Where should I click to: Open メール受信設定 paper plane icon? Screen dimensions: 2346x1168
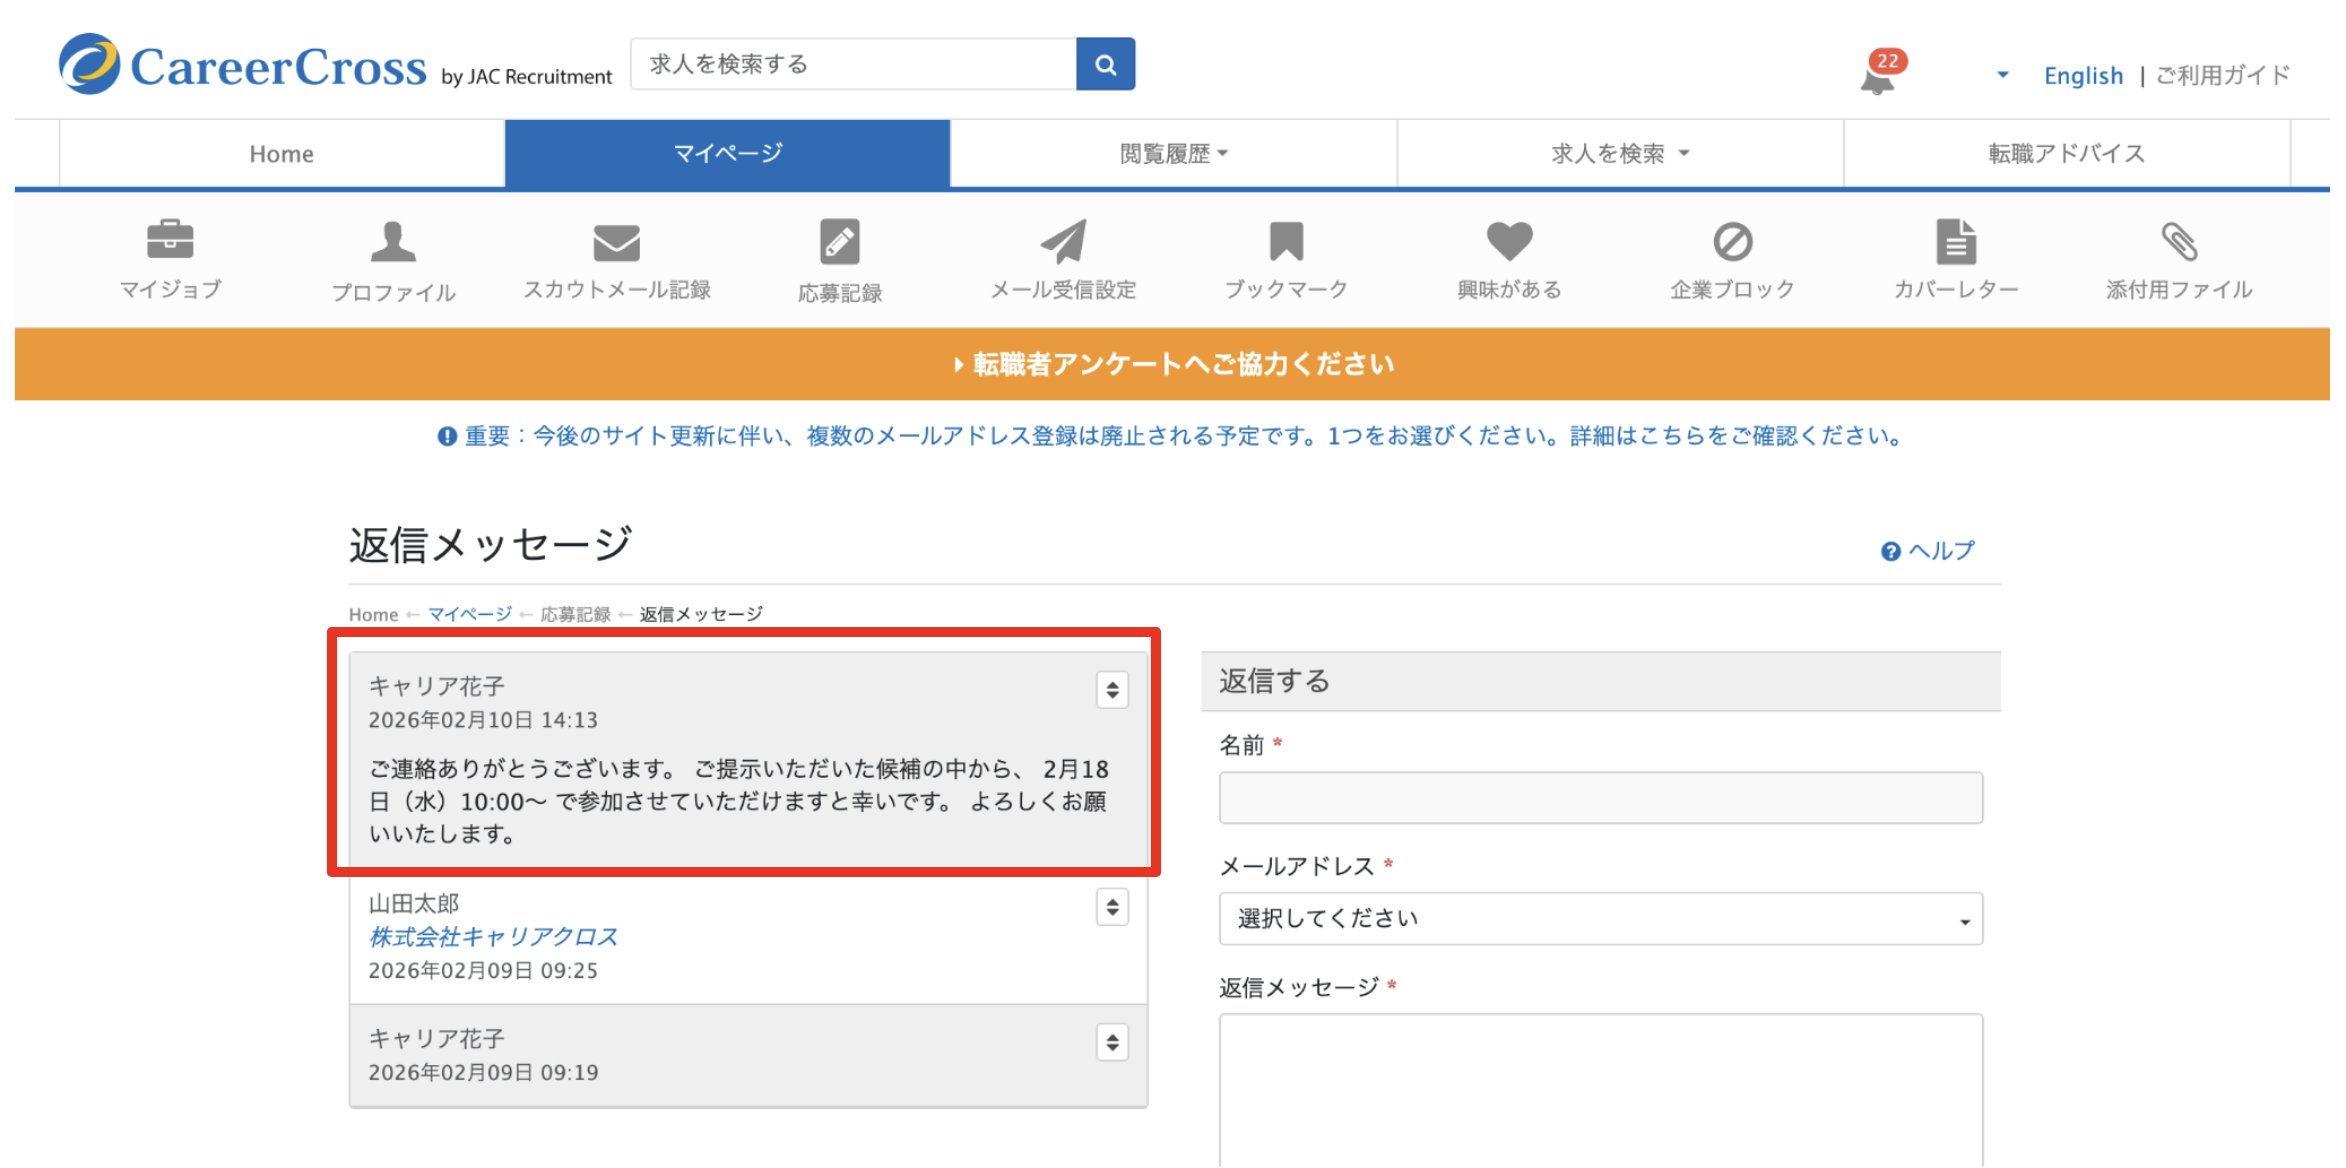point(1063,241)
